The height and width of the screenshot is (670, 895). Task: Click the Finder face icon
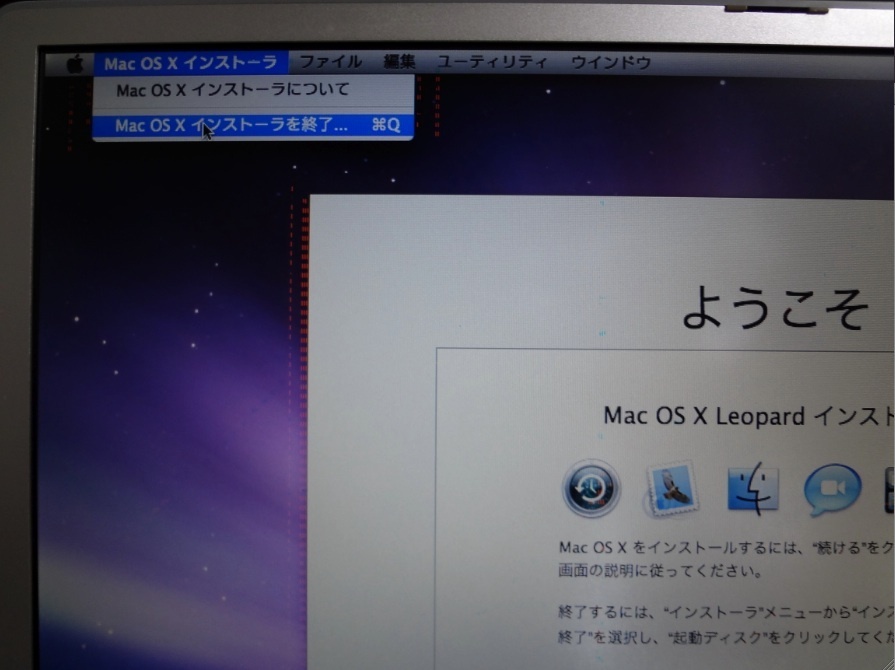pos(753,487)
